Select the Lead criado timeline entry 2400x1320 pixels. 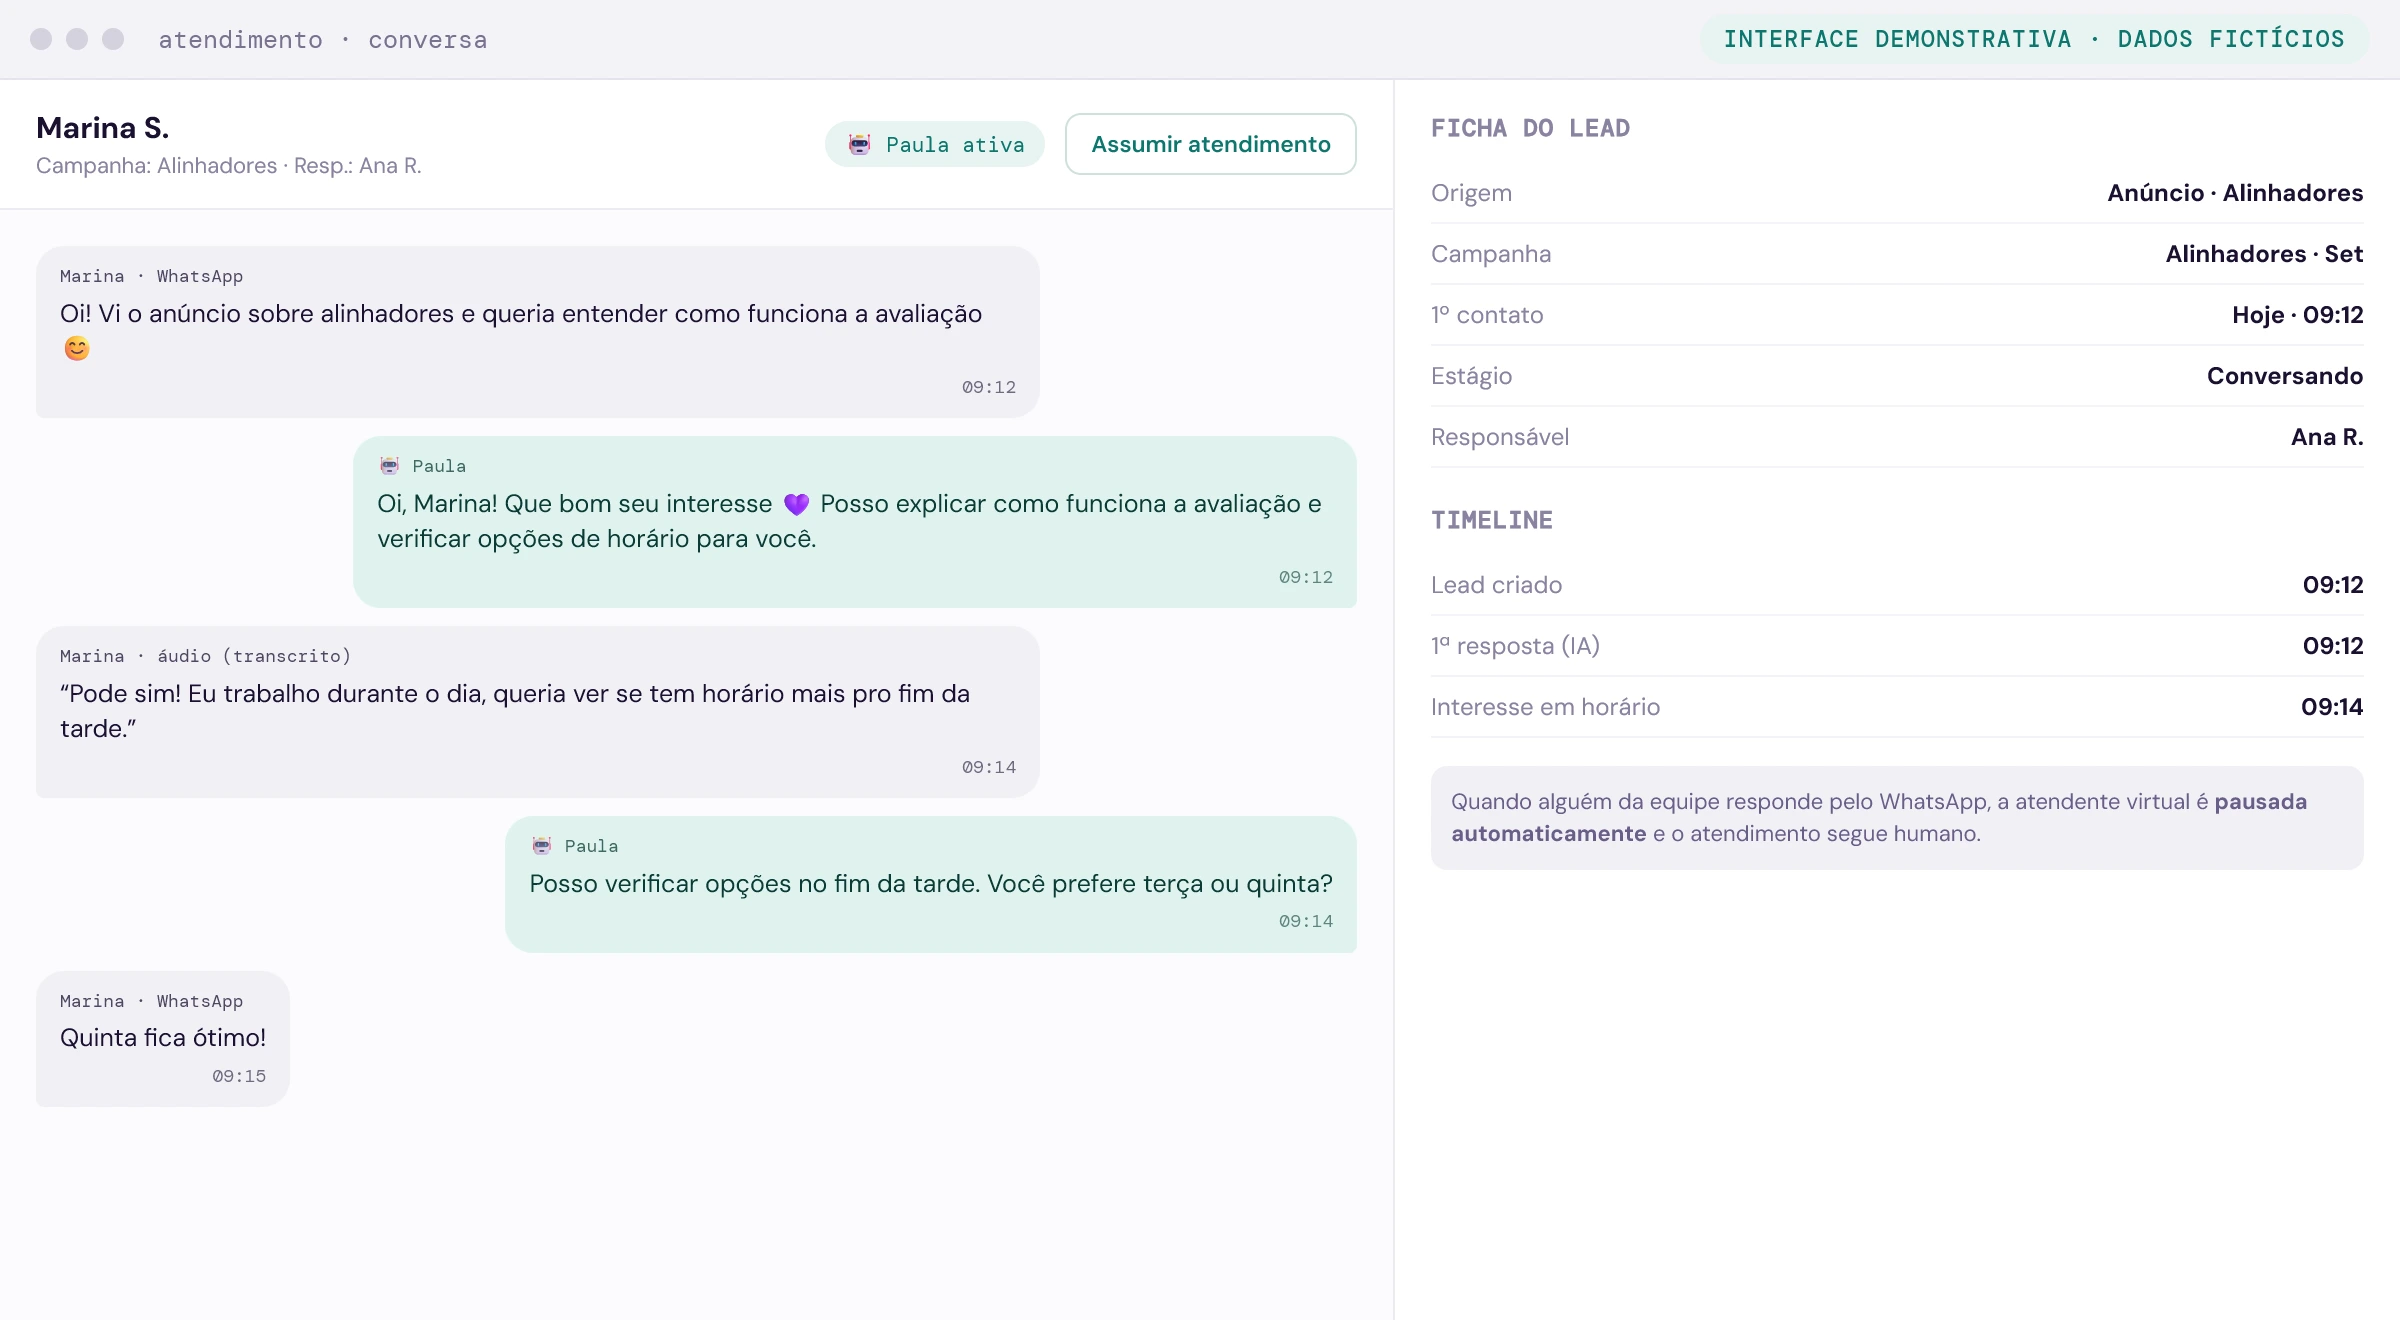pyautogui.click(x=1897, y=585)
